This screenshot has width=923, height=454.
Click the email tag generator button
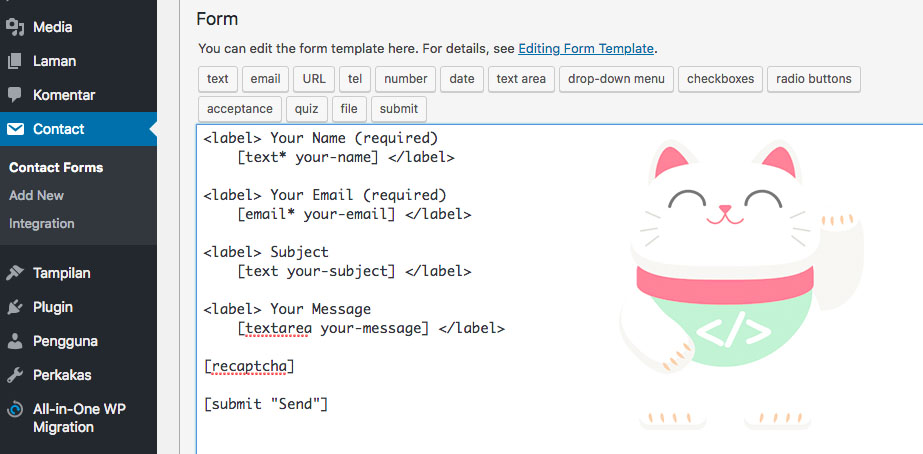(265, 79)
